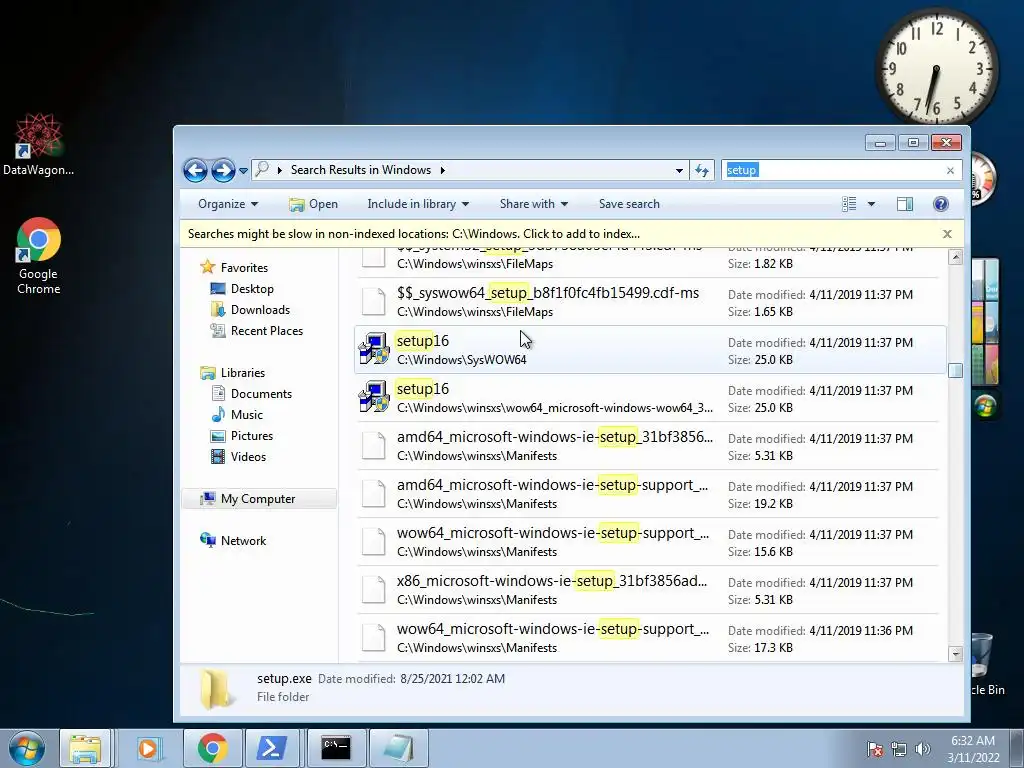Select Favorites in the navigation pane
Image resolution: width=1024 pixels, height=768 pixels.
[x=244, y=267]
